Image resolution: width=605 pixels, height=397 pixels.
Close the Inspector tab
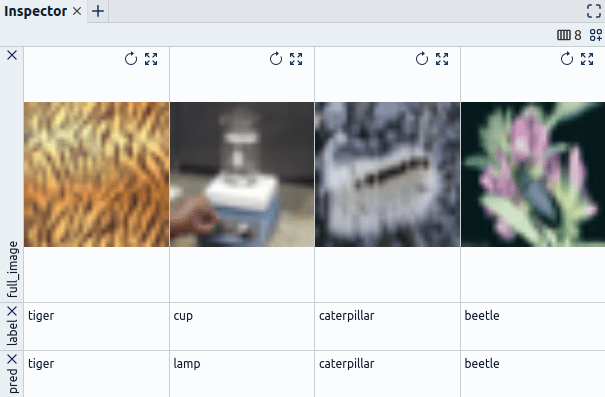tap(77, 12)
